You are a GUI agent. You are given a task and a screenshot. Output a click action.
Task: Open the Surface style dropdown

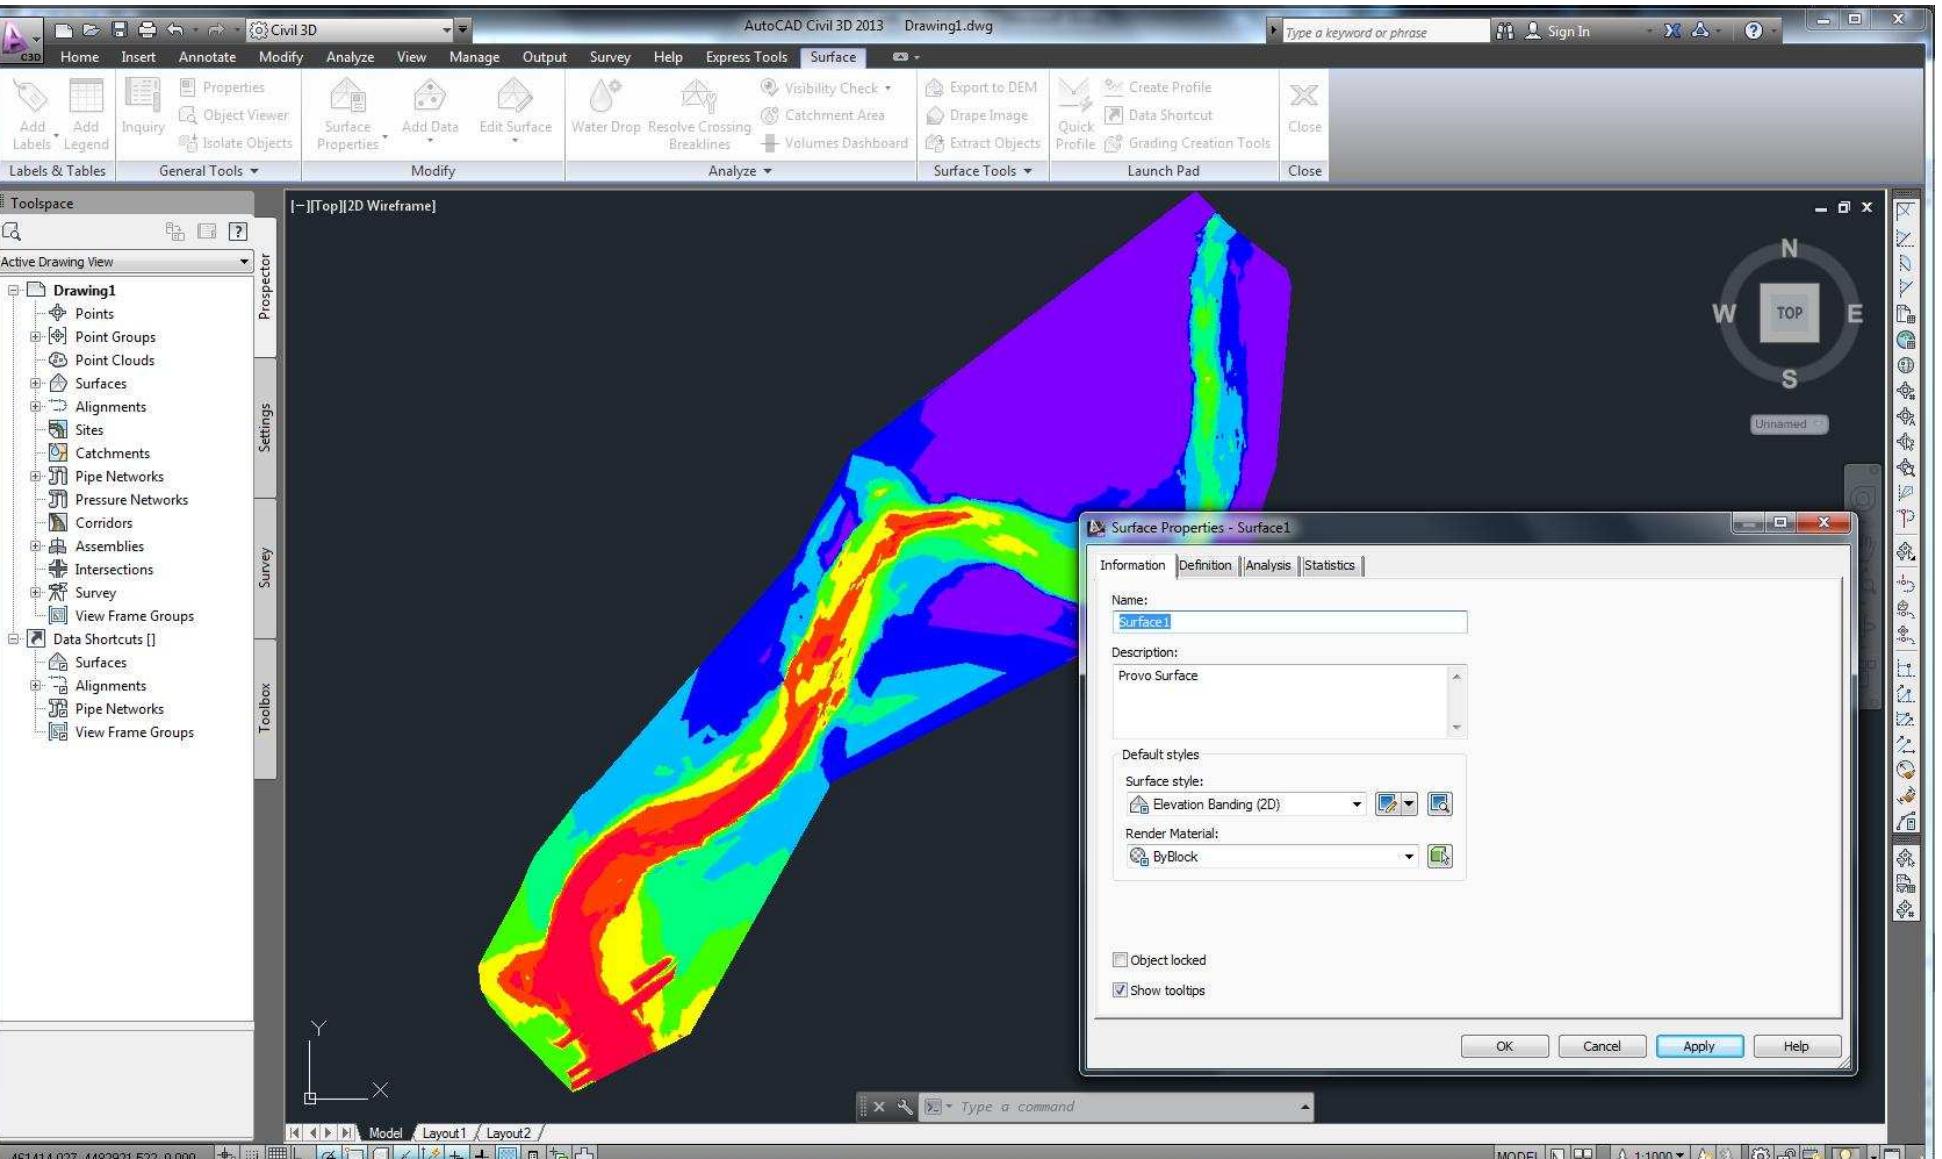tap(1355, 804)
